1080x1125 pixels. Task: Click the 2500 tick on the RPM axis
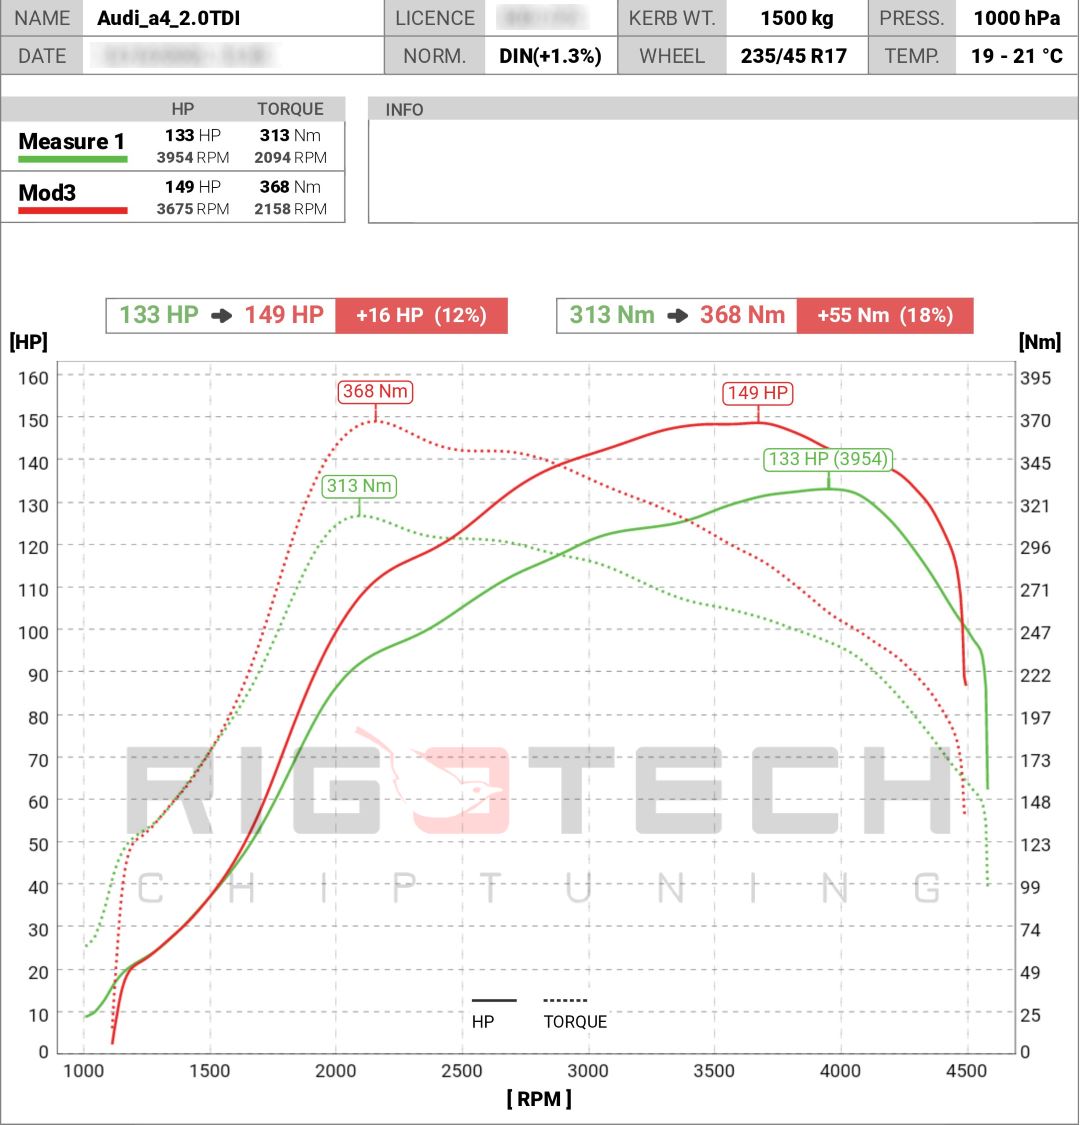[462, 1071]
